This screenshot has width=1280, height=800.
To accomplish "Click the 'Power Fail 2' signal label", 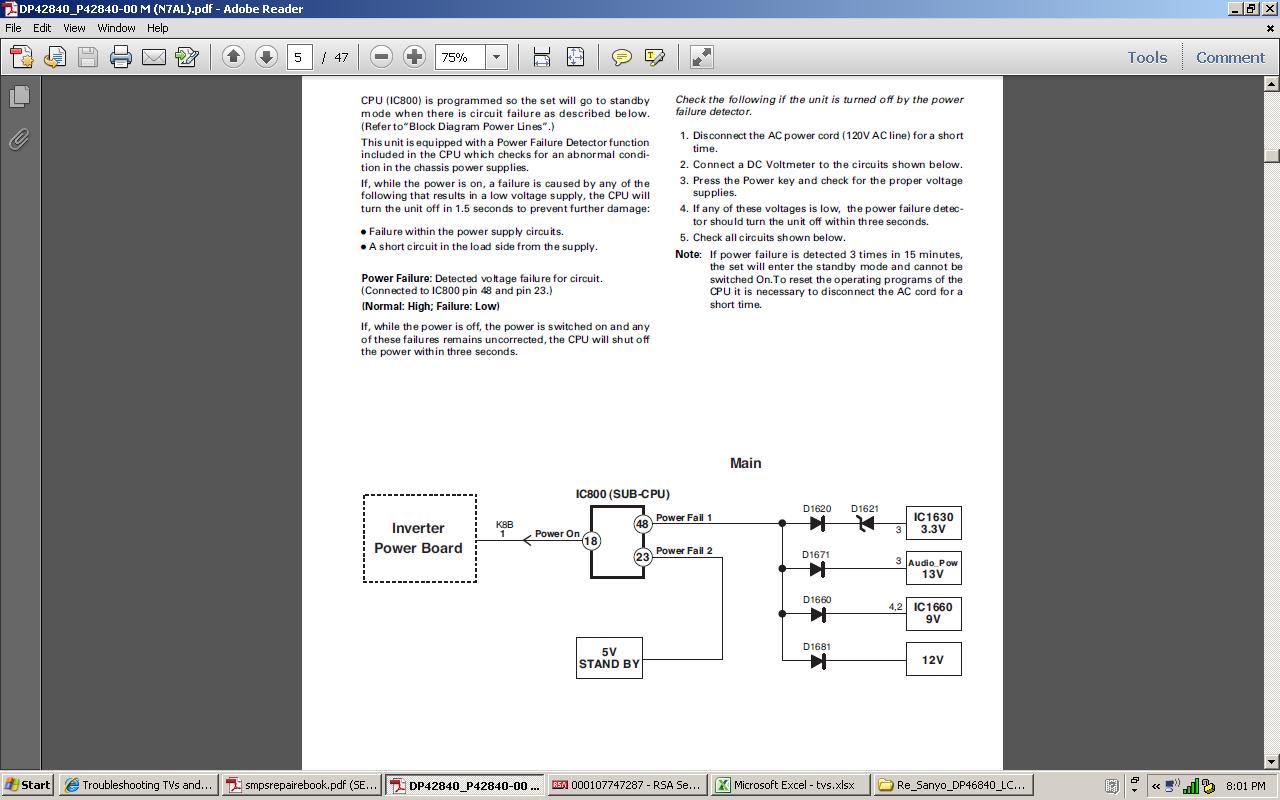I will [x=684, y=551].
